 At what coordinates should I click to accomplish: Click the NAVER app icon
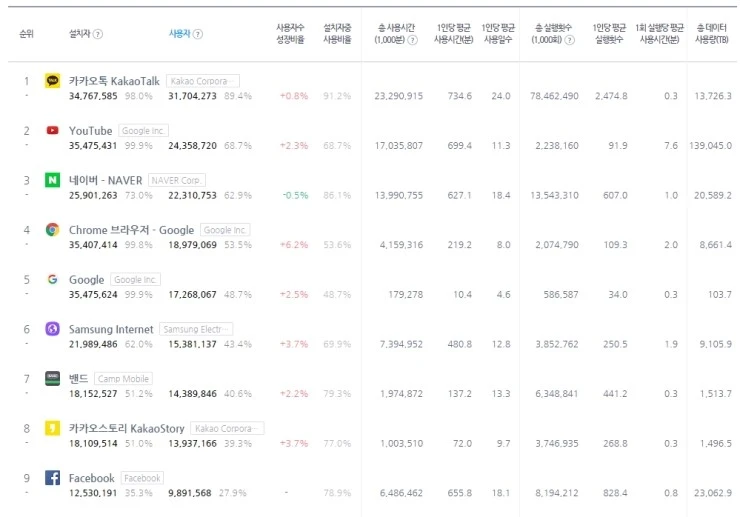pyautogui.click(x=52, y=180)
